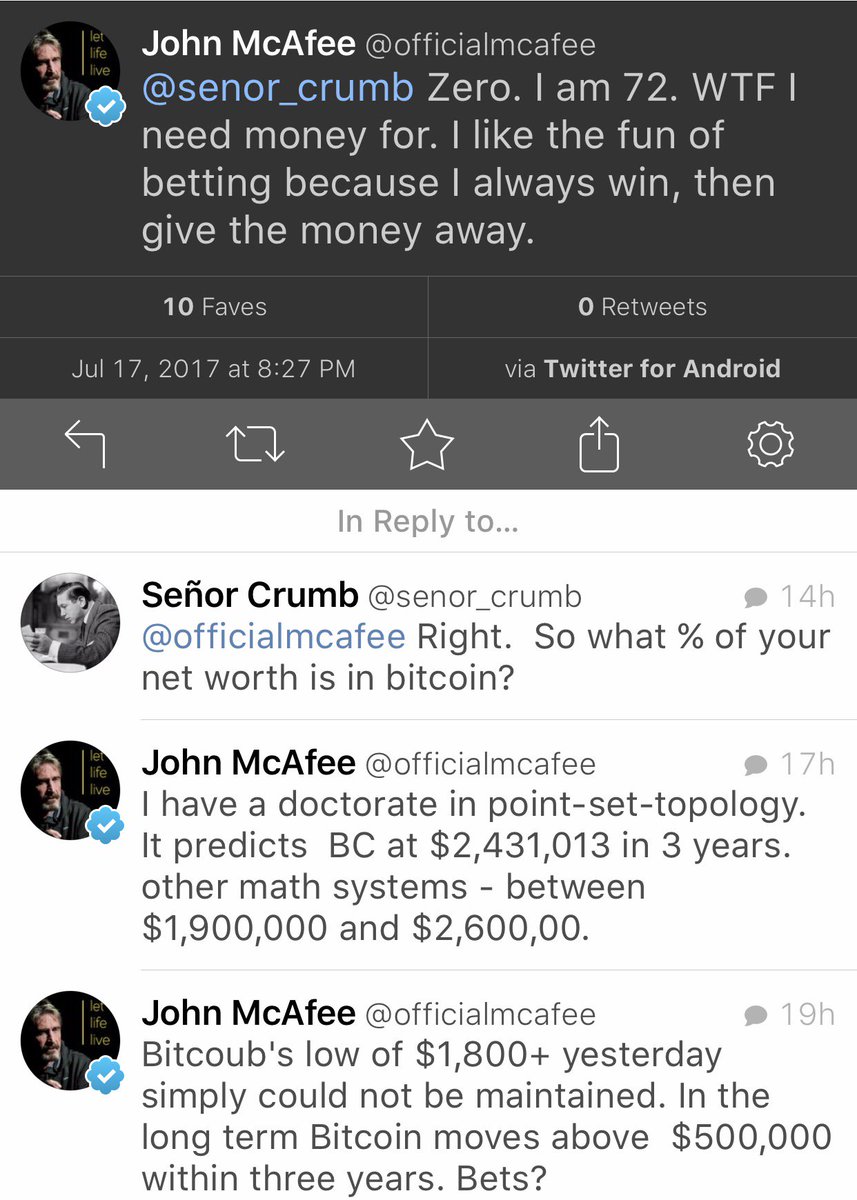Screen dimensions: 857x1200
Task: Tap the verified badge on top avatar
Action: coord(107,106)
